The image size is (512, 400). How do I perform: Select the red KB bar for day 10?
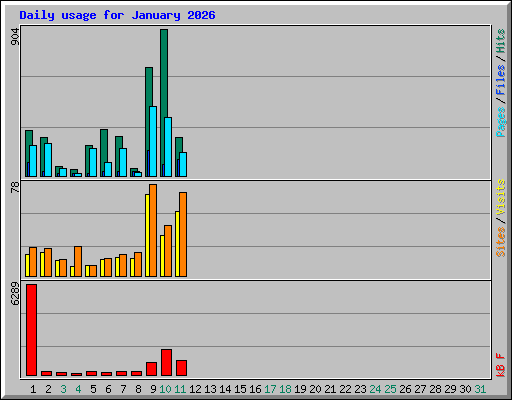click(x=166, y=363)
